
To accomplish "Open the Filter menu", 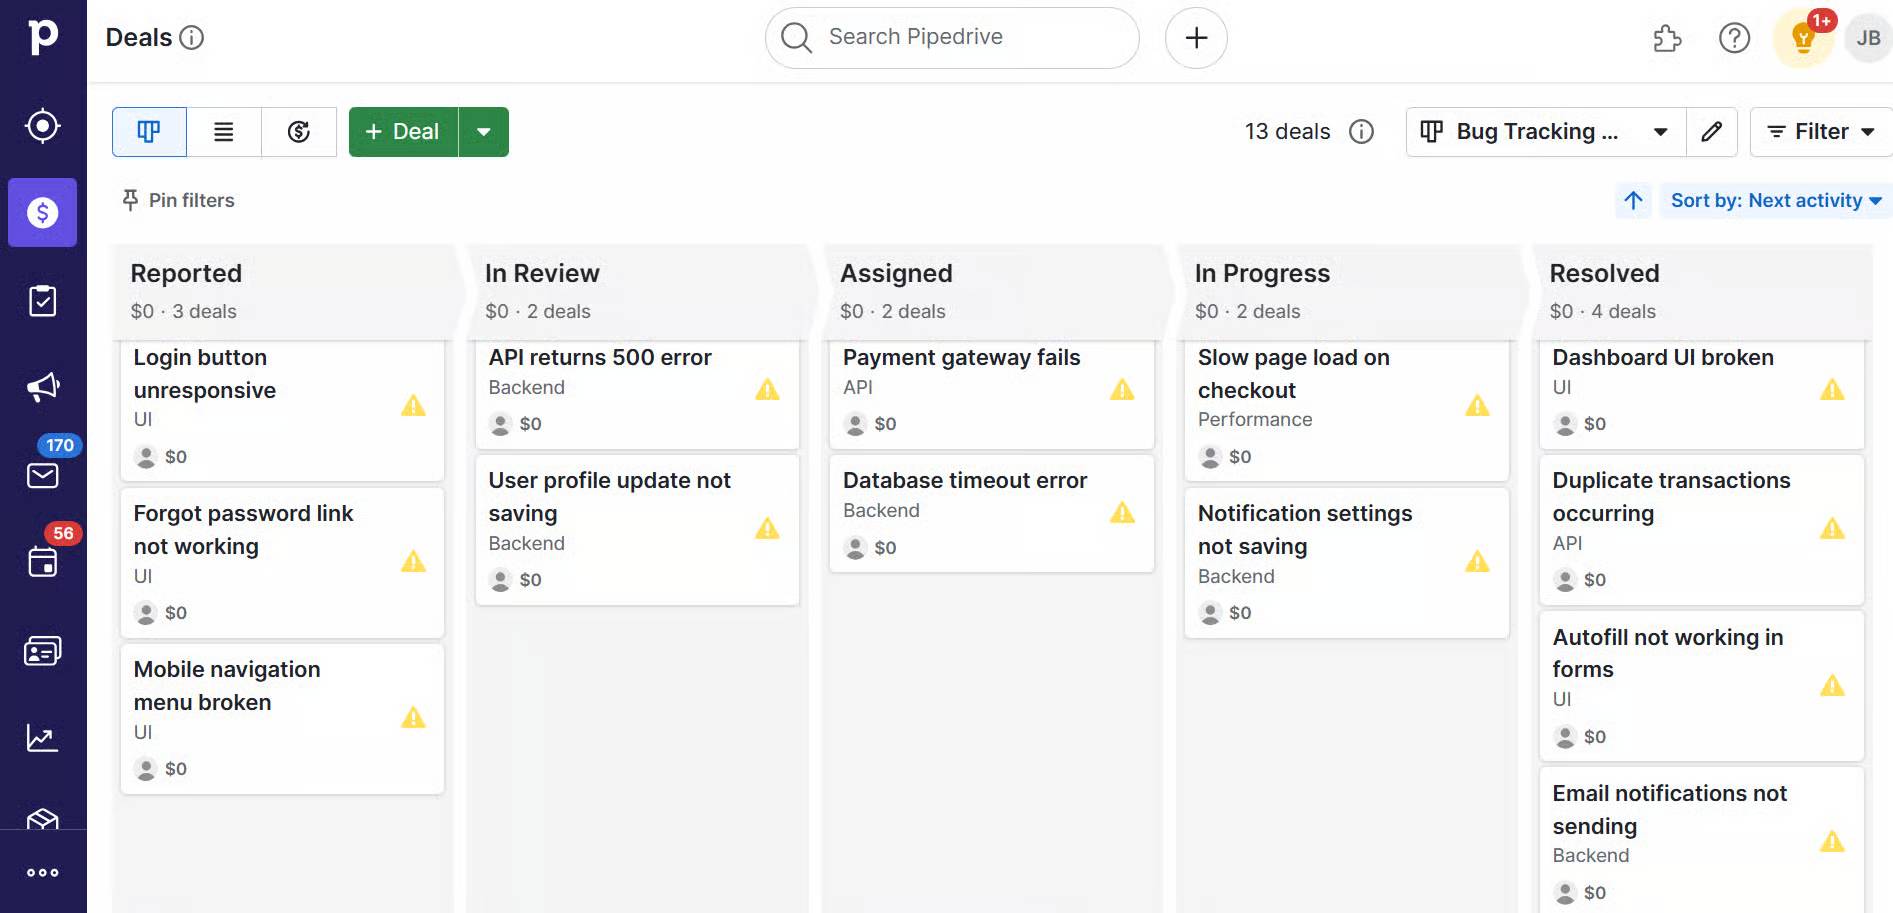I will pyautogui.click(x=1820, y=131).
